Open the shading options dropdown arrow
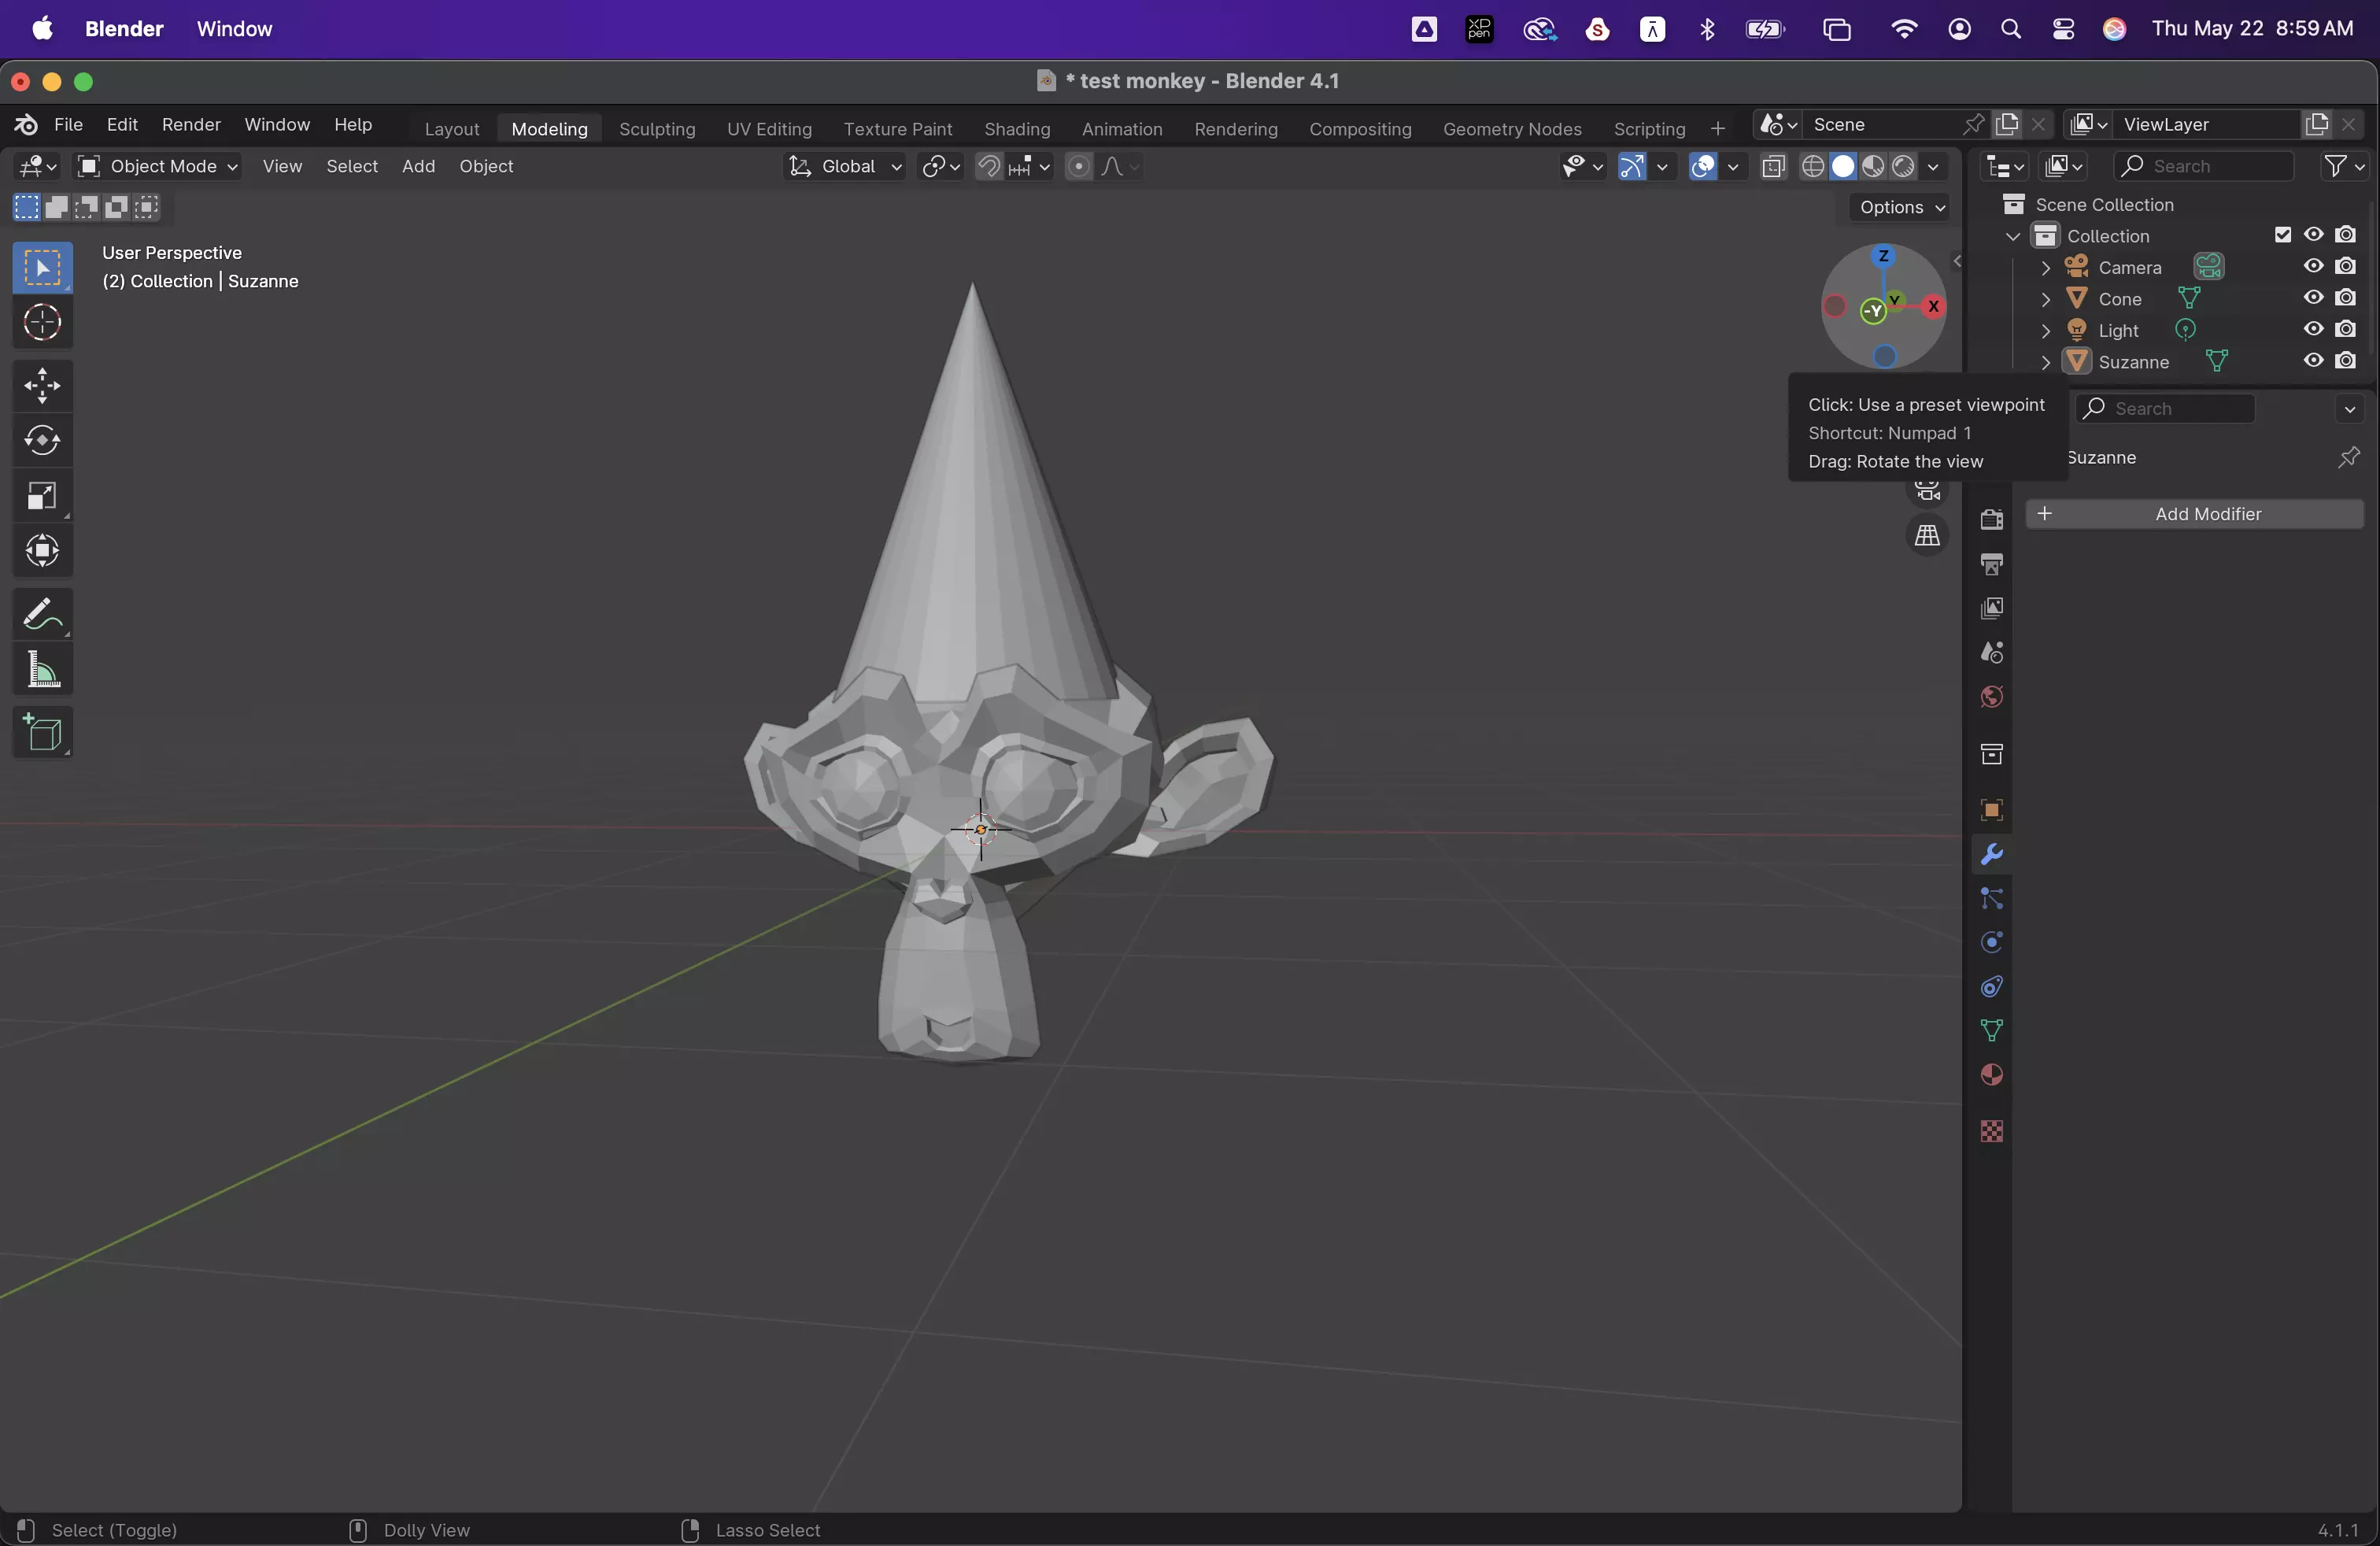Image resolution: width=2380 pixels, height=1546 pixels. click(1933, 166)
